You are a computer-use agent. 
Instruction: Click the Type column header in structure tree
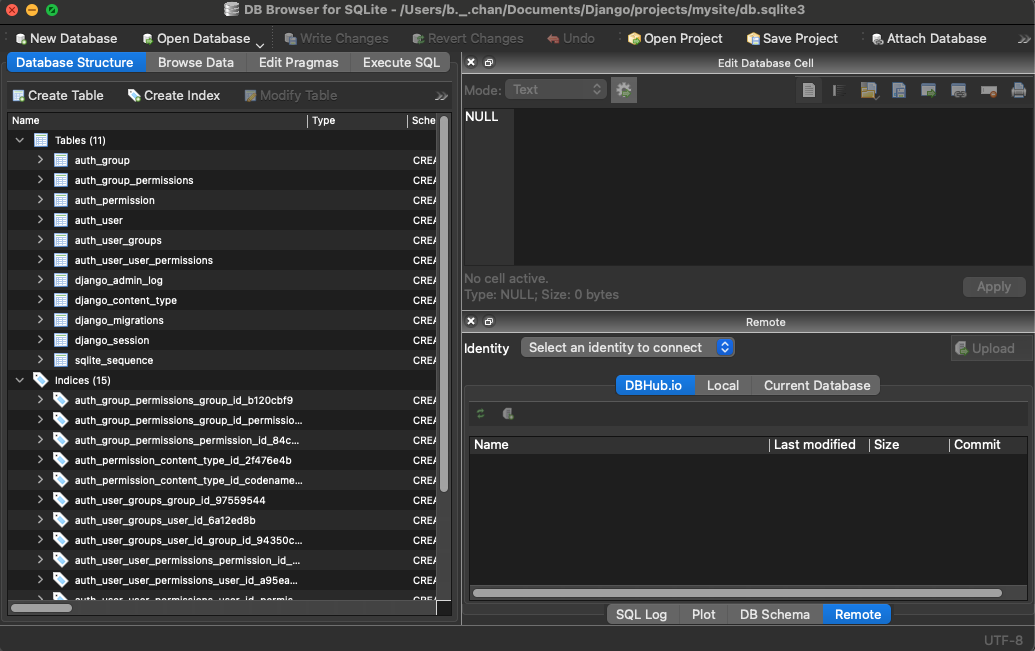[x=357, y=120]
